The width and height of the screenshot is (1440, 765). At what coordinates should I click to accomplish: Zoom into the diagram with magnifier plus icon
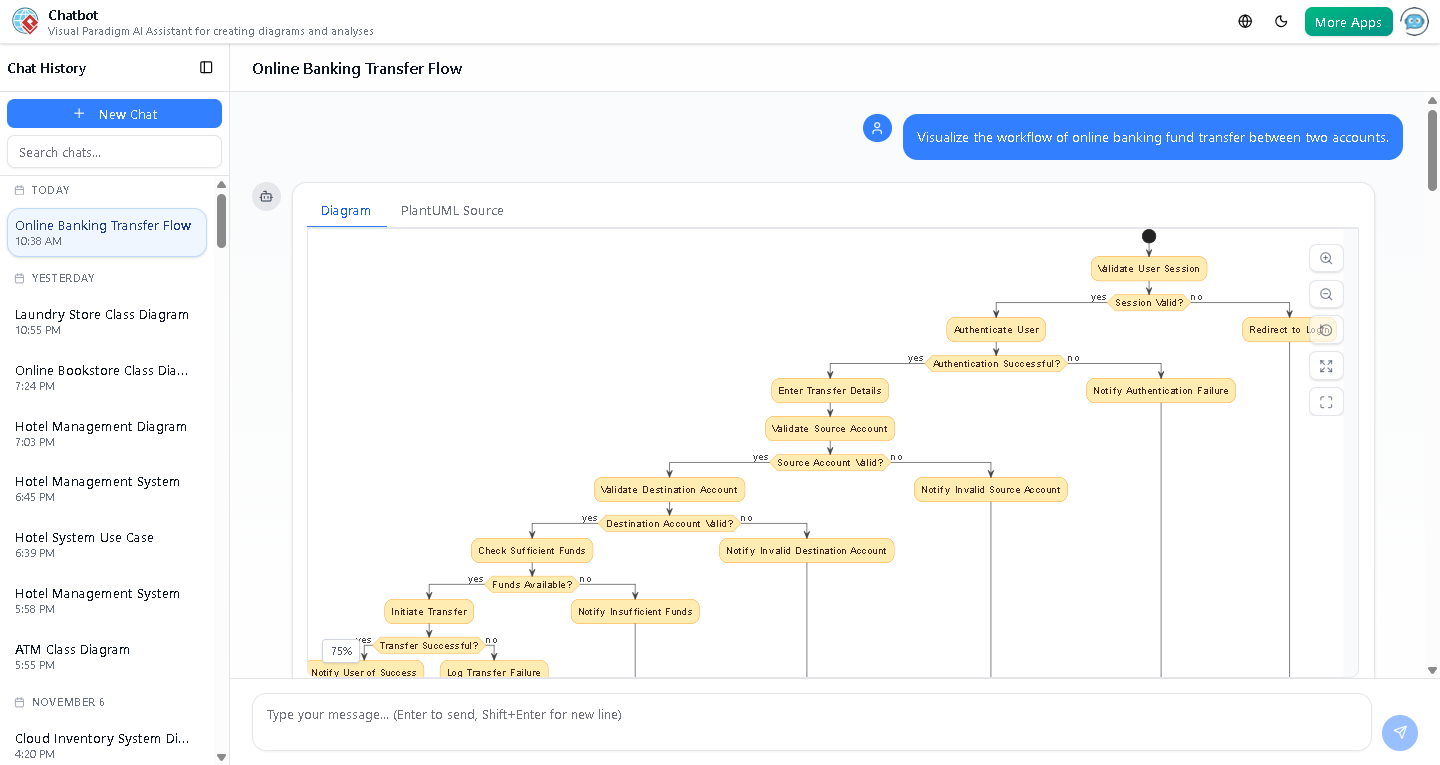pyautogui.click(x=1326, y=258)
